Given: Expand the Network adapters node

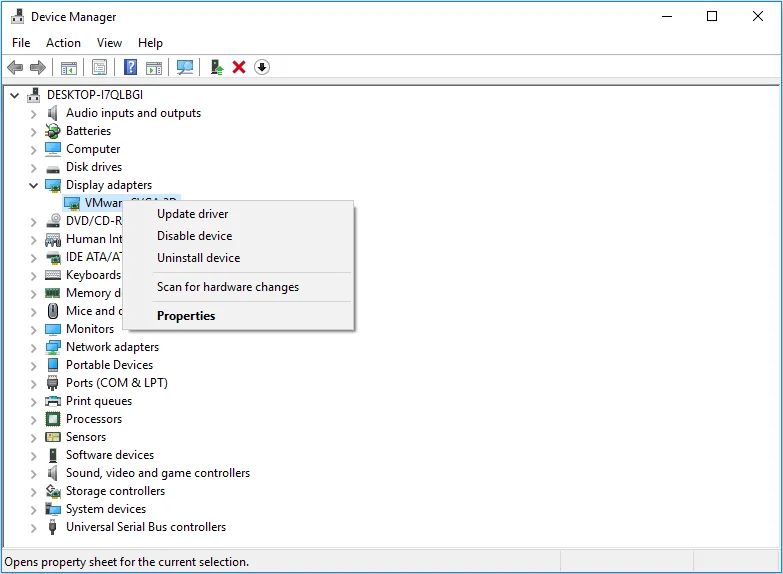Looking at the screenshot, I should click(33, 348).
